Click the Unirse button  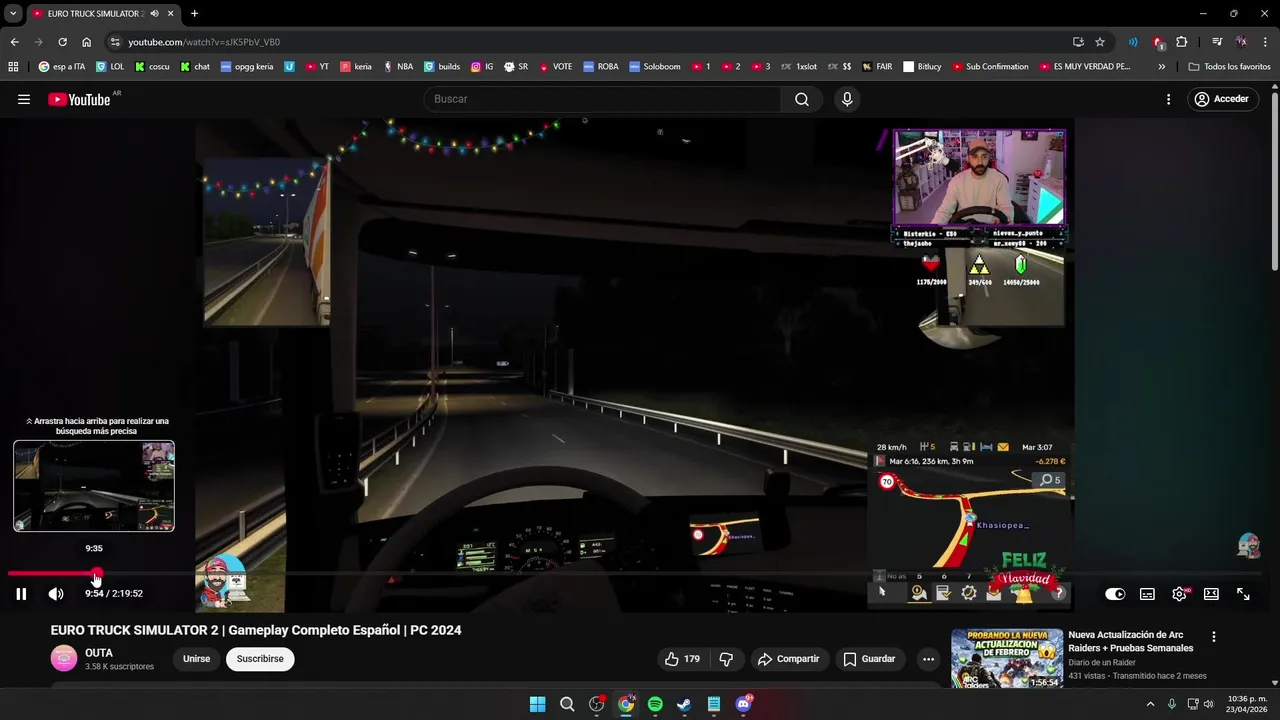(x=197, y=659)
